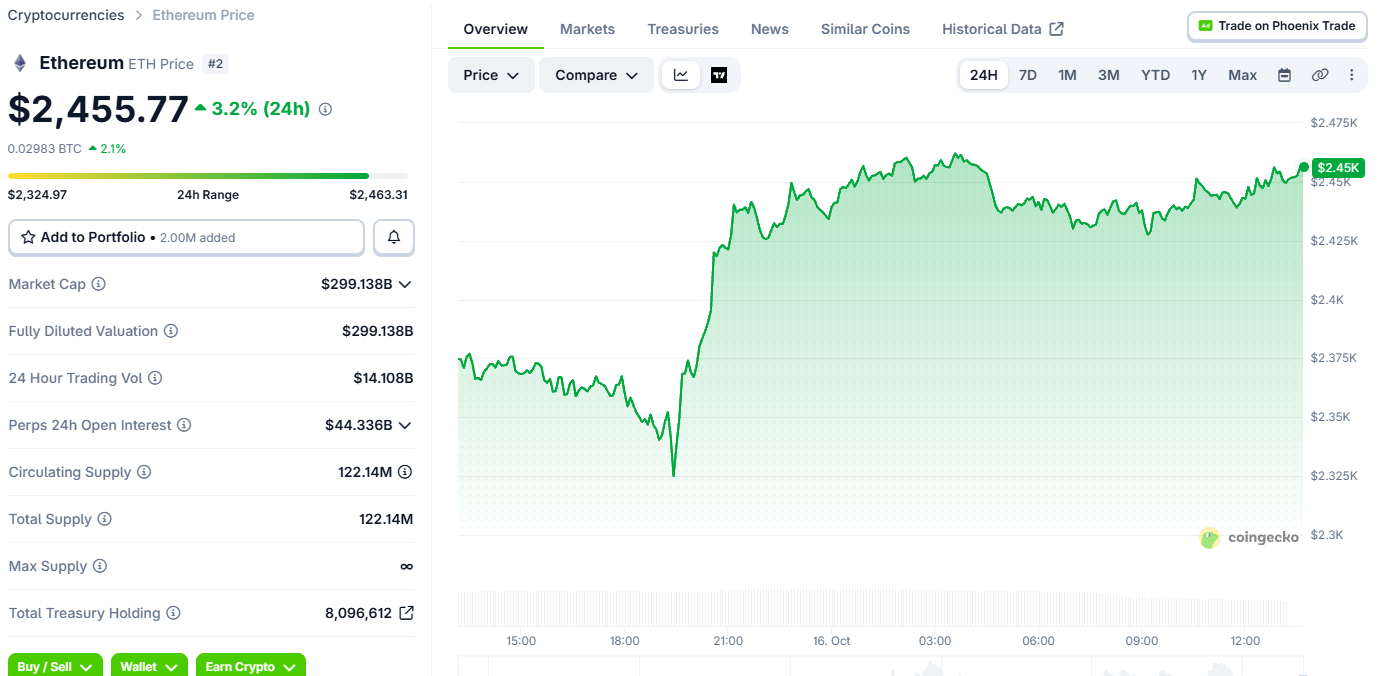Image resolution: width=1383 pixels, height=676 pixels.
Task: Click info icon next to Total Treasury Holding
Action: (173, 613)
